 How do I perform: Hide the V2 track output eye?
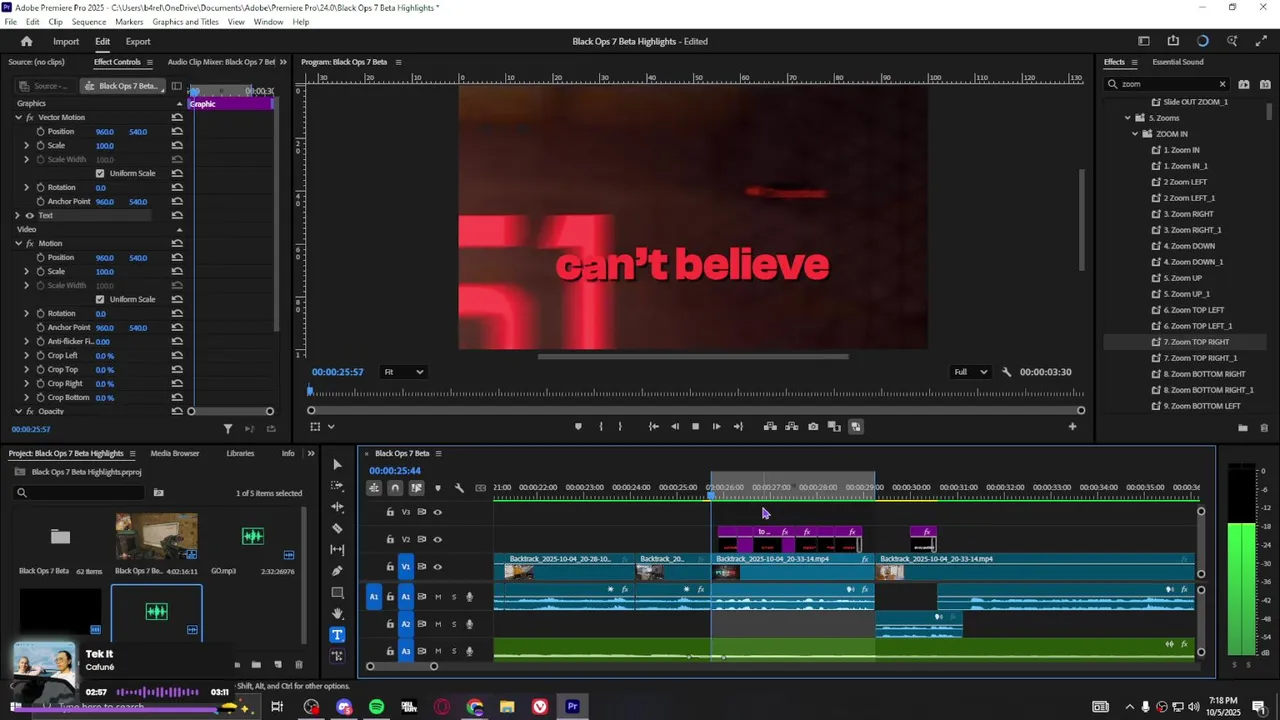point(437,539)
